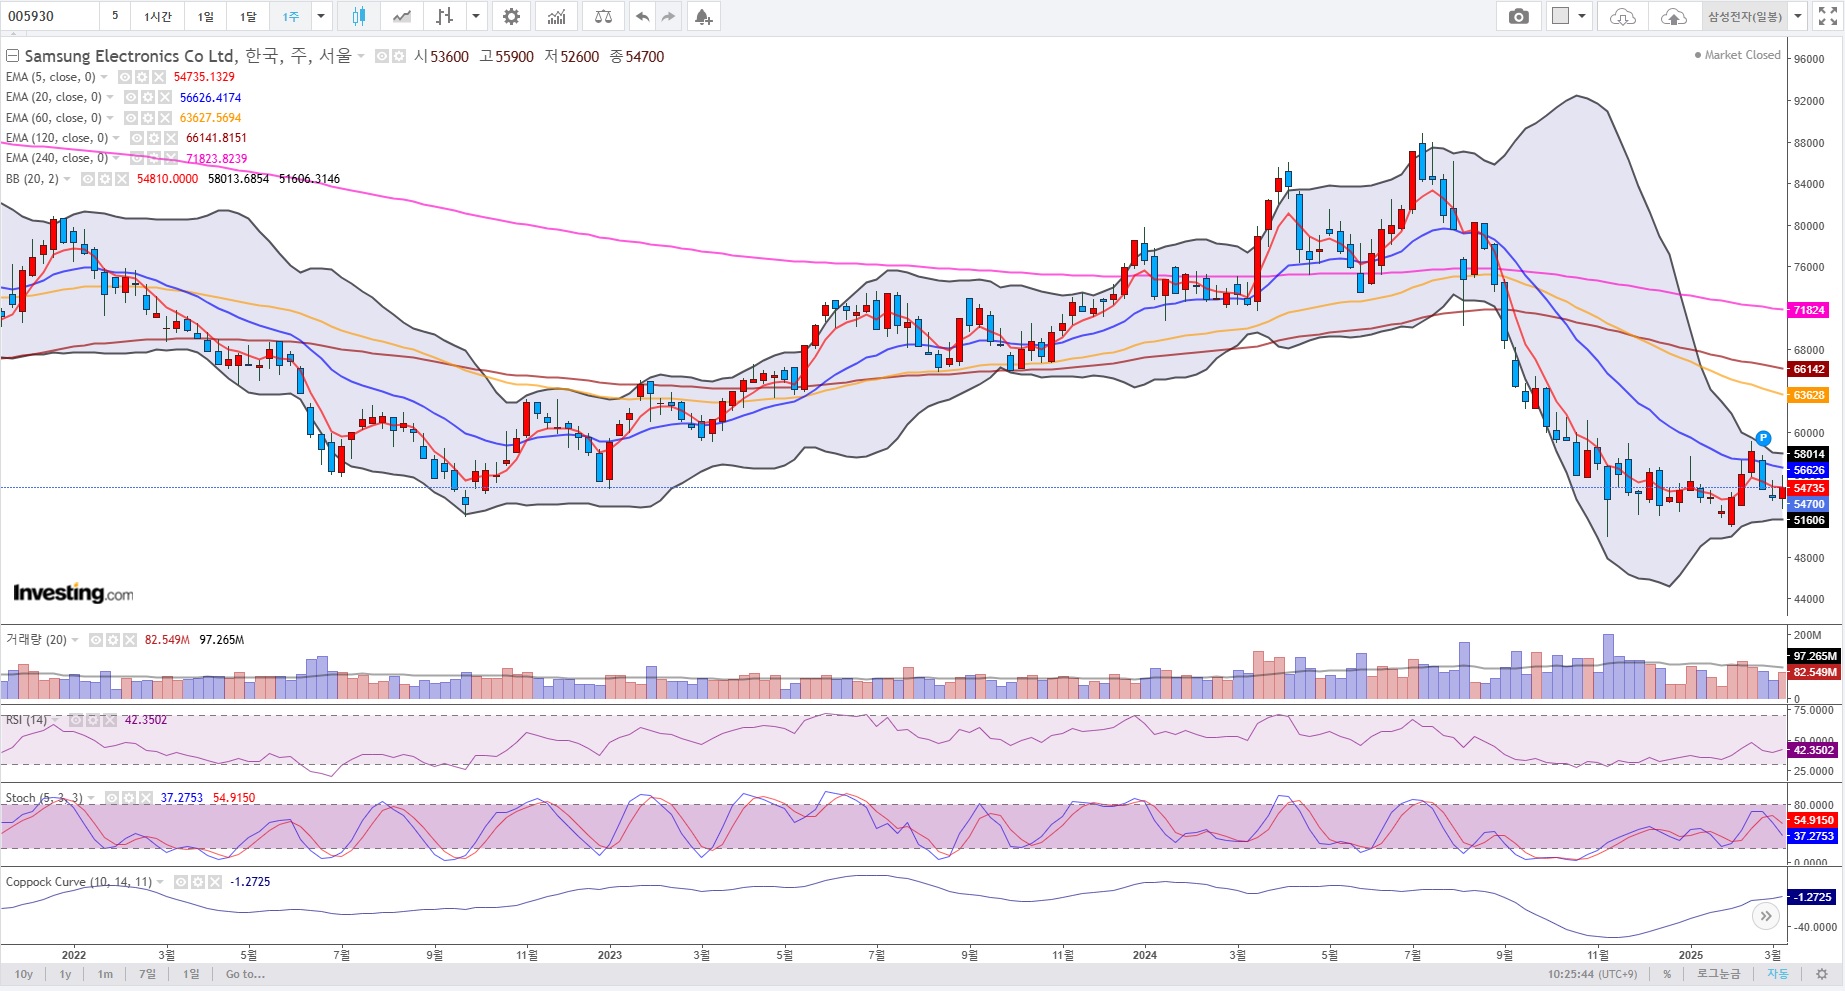Screen dimensions: 1845x991
Task: Switch to the line chart type icon
Action: (x=402, y=16)
